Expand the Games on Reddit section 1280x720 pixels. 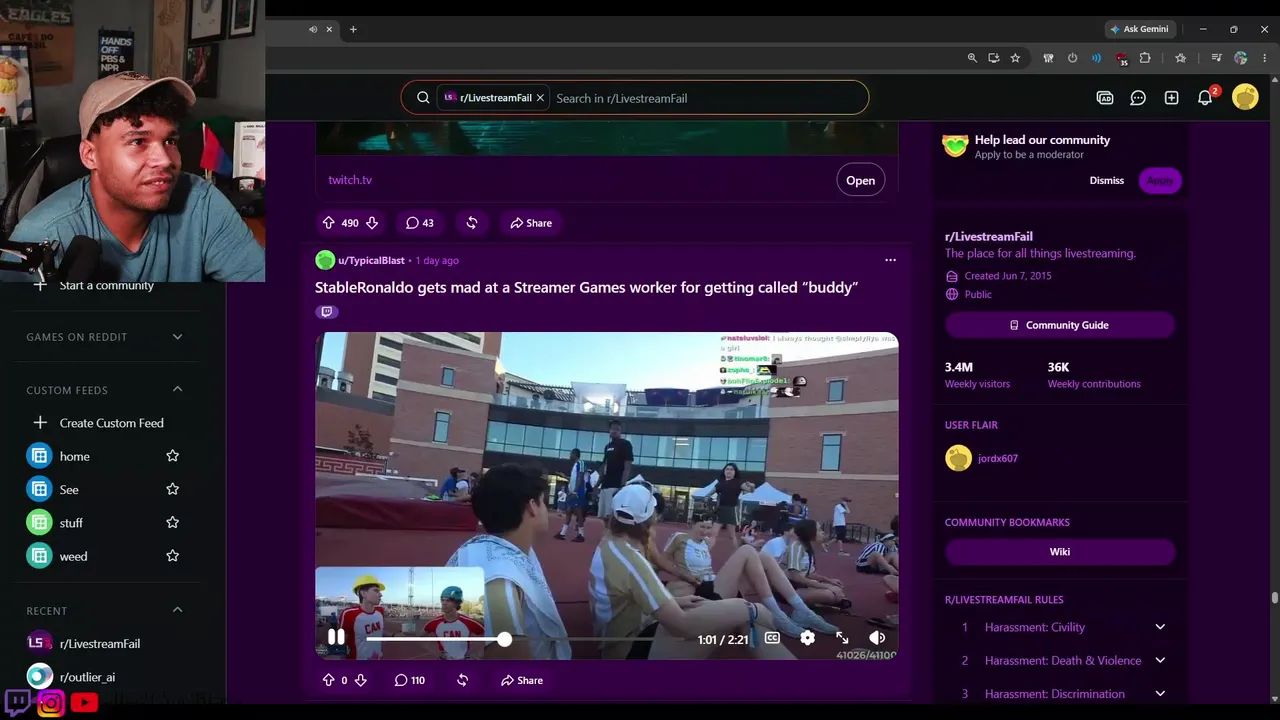pyautogui.click(x=177, y=337)
